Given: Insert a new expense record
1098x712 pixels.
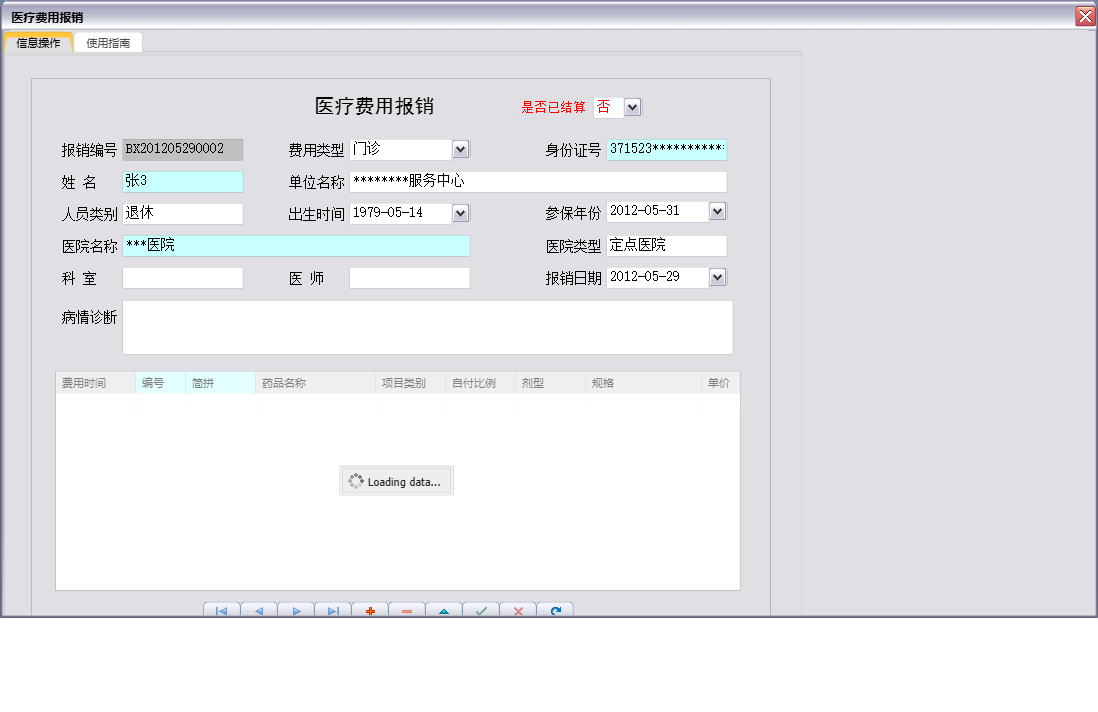Looking at the screenshot, I should (x=370, y=609).
